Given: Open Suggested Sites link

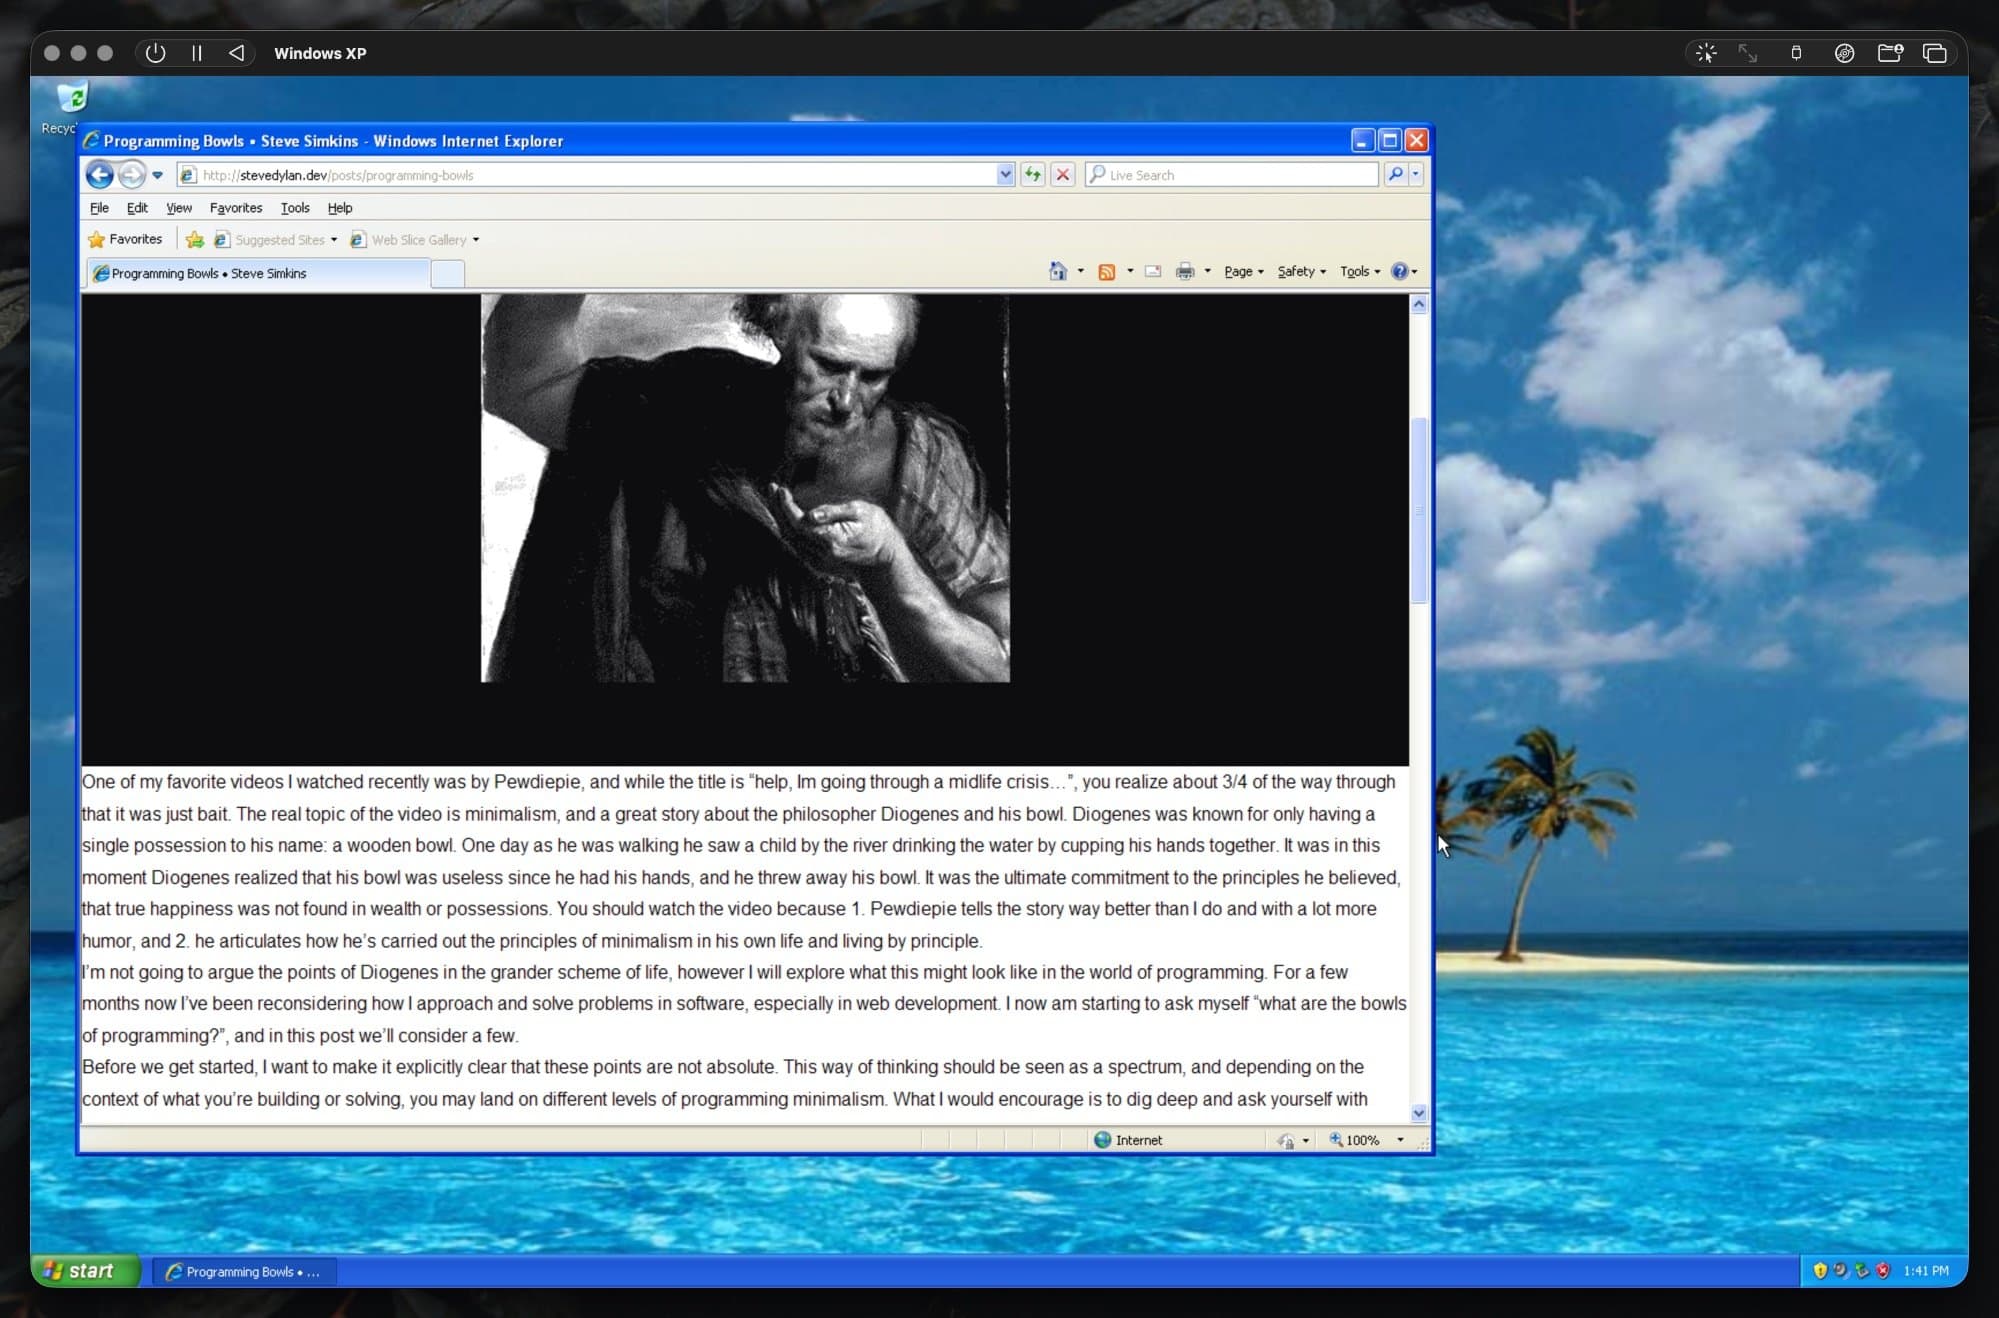Looking at the screenshot, I should click(x=279, y=240).
